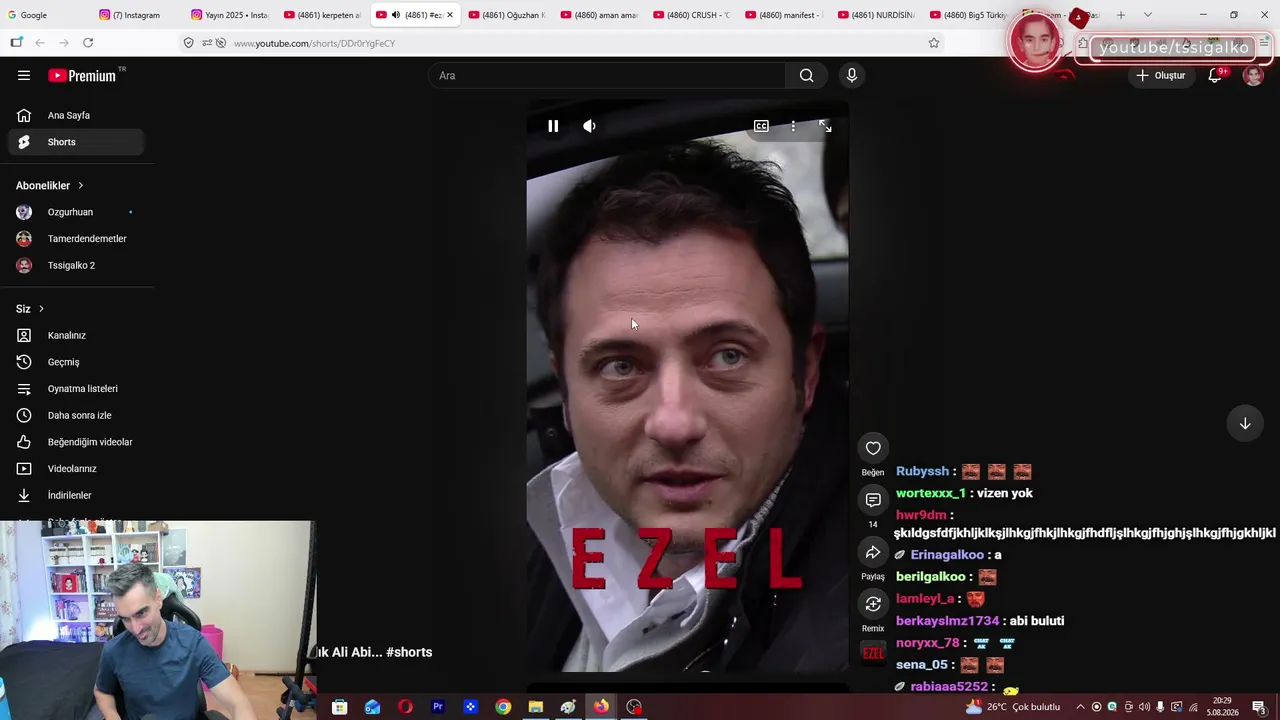Switch to the Yayın 2025 Instagram tab
This screenshot has width=1280, height=720.
pyautogui.click(x=229, y=15)
